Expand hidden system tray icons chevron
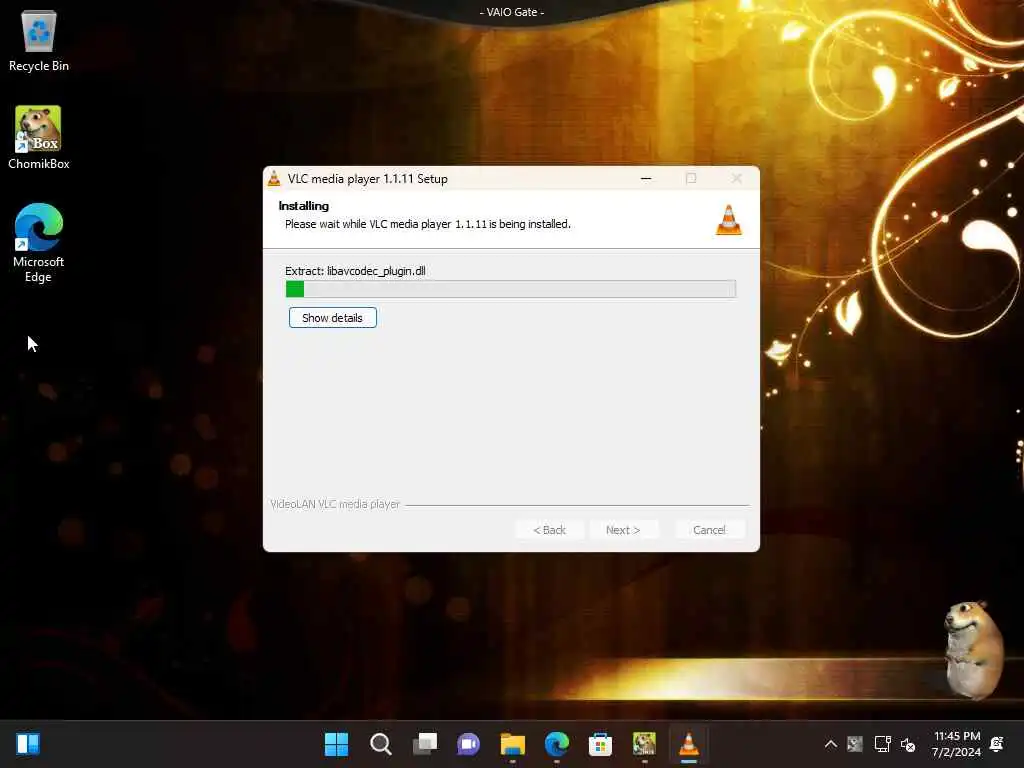The image size is (1024, 768). pyautogui.click(x=831, y=744)
